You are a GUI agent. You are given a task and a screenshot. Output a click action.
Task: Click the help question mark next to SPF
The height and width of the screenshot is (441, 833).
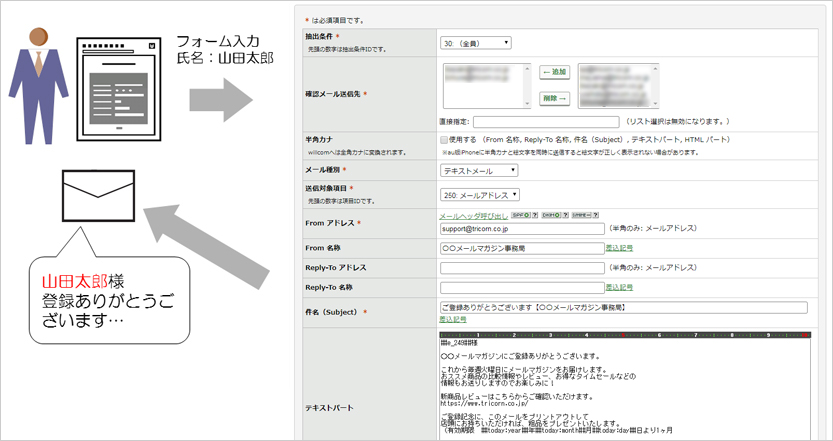point(536,215)
